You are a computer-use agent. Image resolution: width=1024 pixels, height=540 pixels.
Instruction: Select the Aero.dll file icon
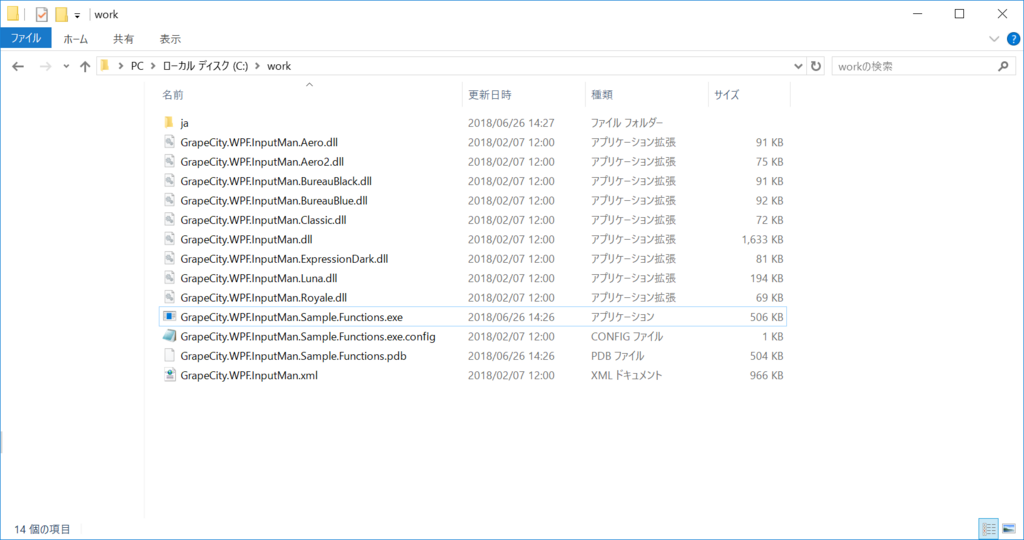[x=169, y=142]
